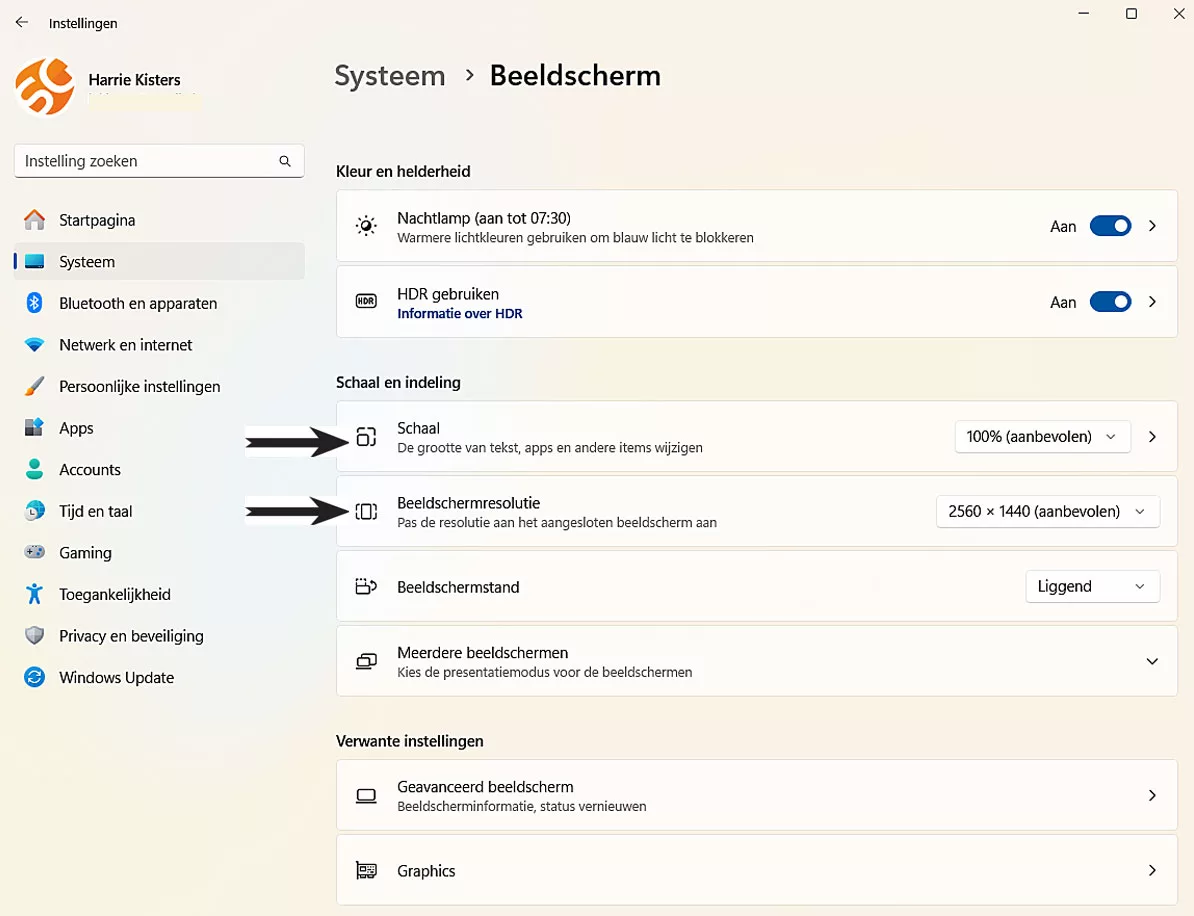Click the Meerdere beeldschermen title text
The image size is (1194, 916).
tap(483, 653)
